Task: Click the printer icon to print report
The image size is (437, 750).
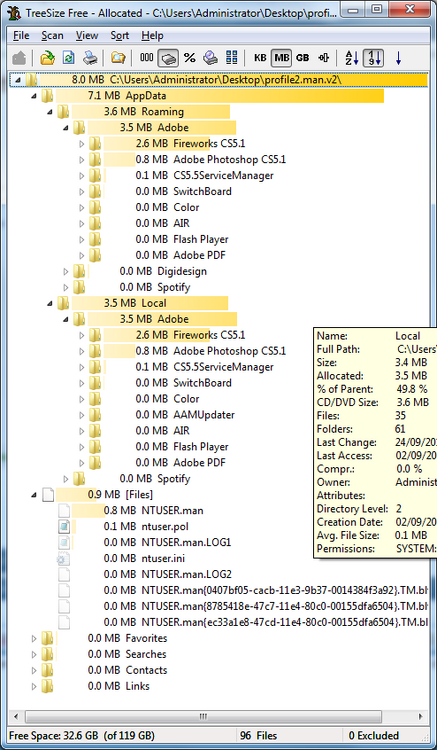Action: click(x=90, y=58)
